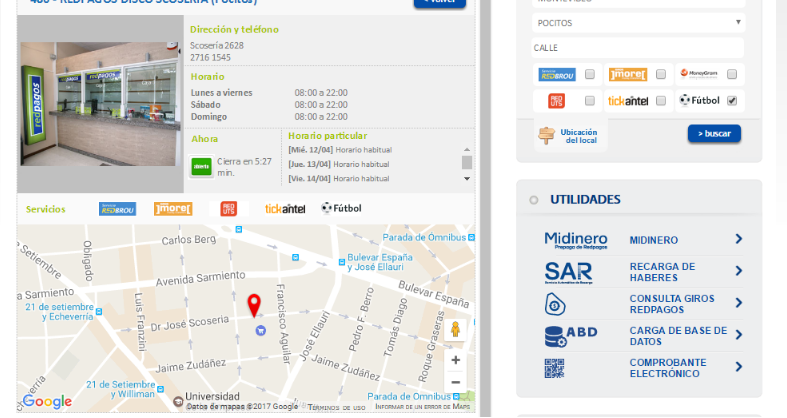Click the Fútbol icon in Servicios row
The image size is (787, 418).
click(341, 208)
